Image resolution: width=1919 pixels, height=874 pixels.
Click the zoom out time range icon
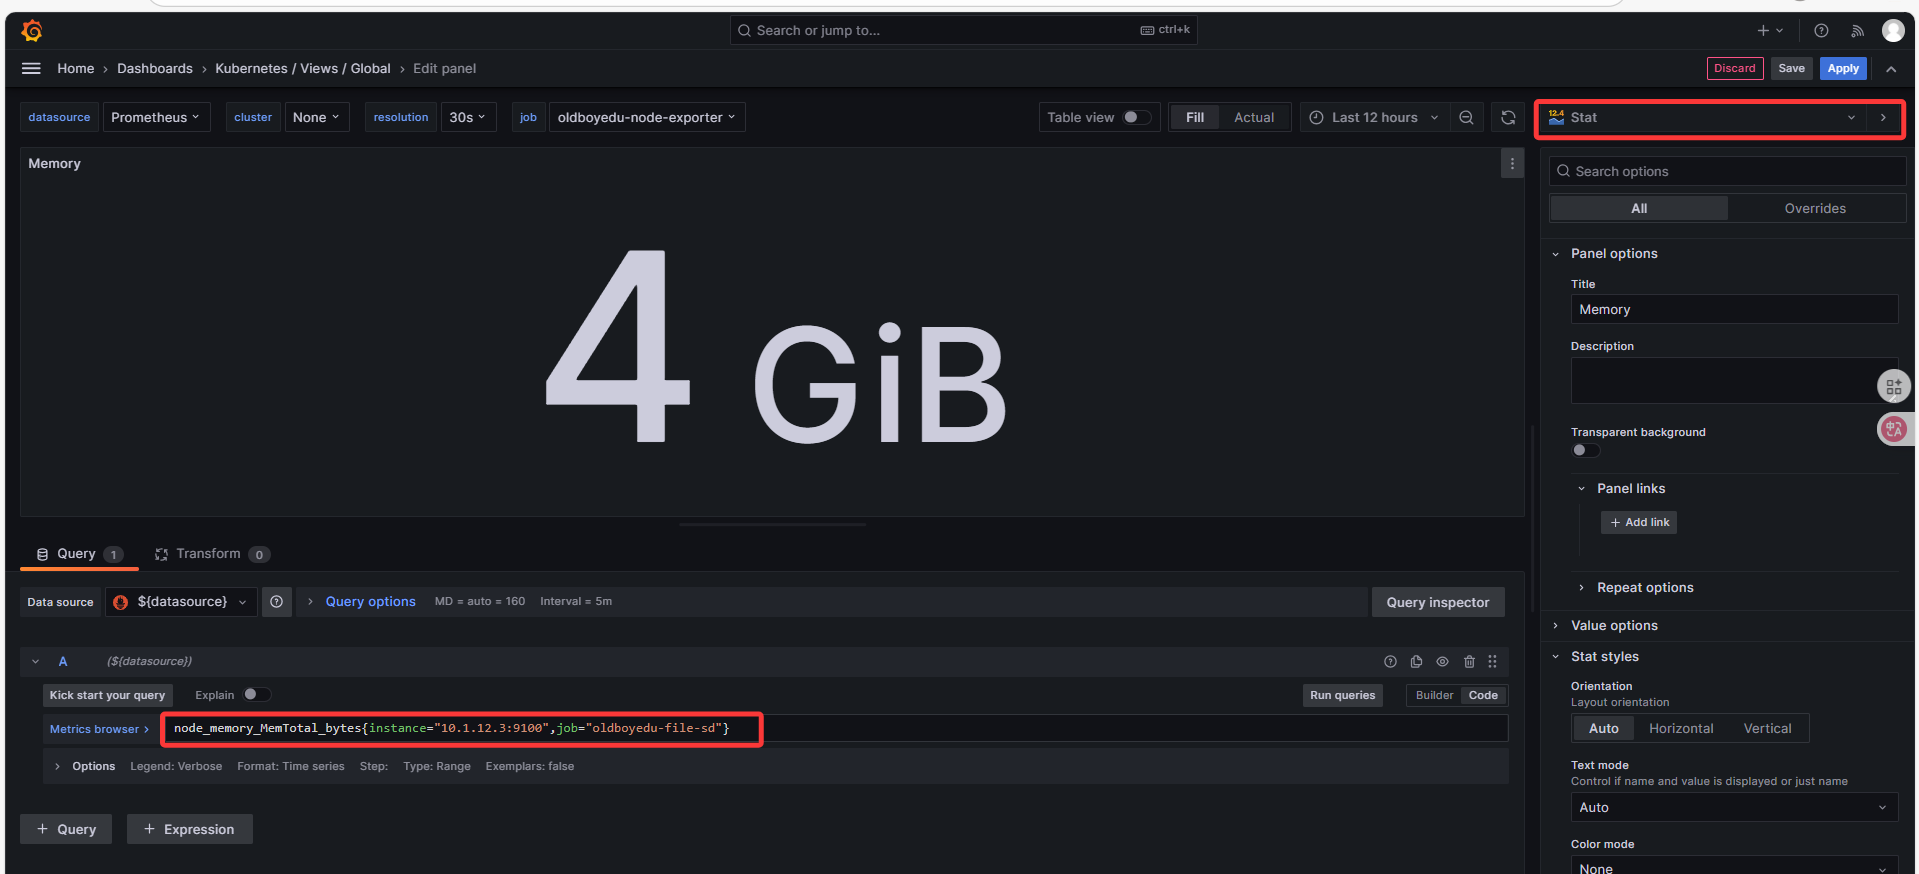click(x=1466, y=118)
